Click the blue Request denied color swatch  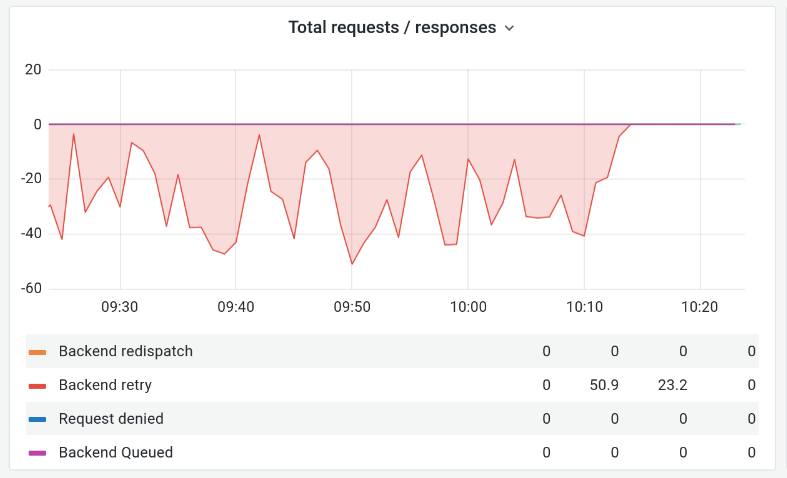37,419
